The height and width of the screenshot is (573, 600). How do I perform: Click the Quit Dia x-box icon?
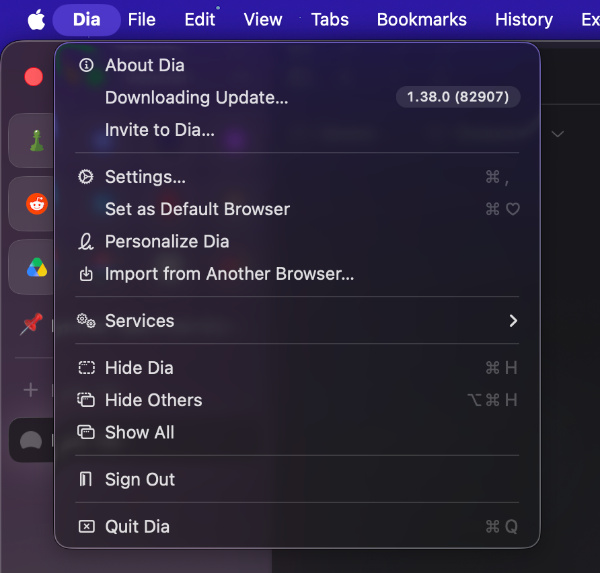pyautogui.click(x=86, y=527)
